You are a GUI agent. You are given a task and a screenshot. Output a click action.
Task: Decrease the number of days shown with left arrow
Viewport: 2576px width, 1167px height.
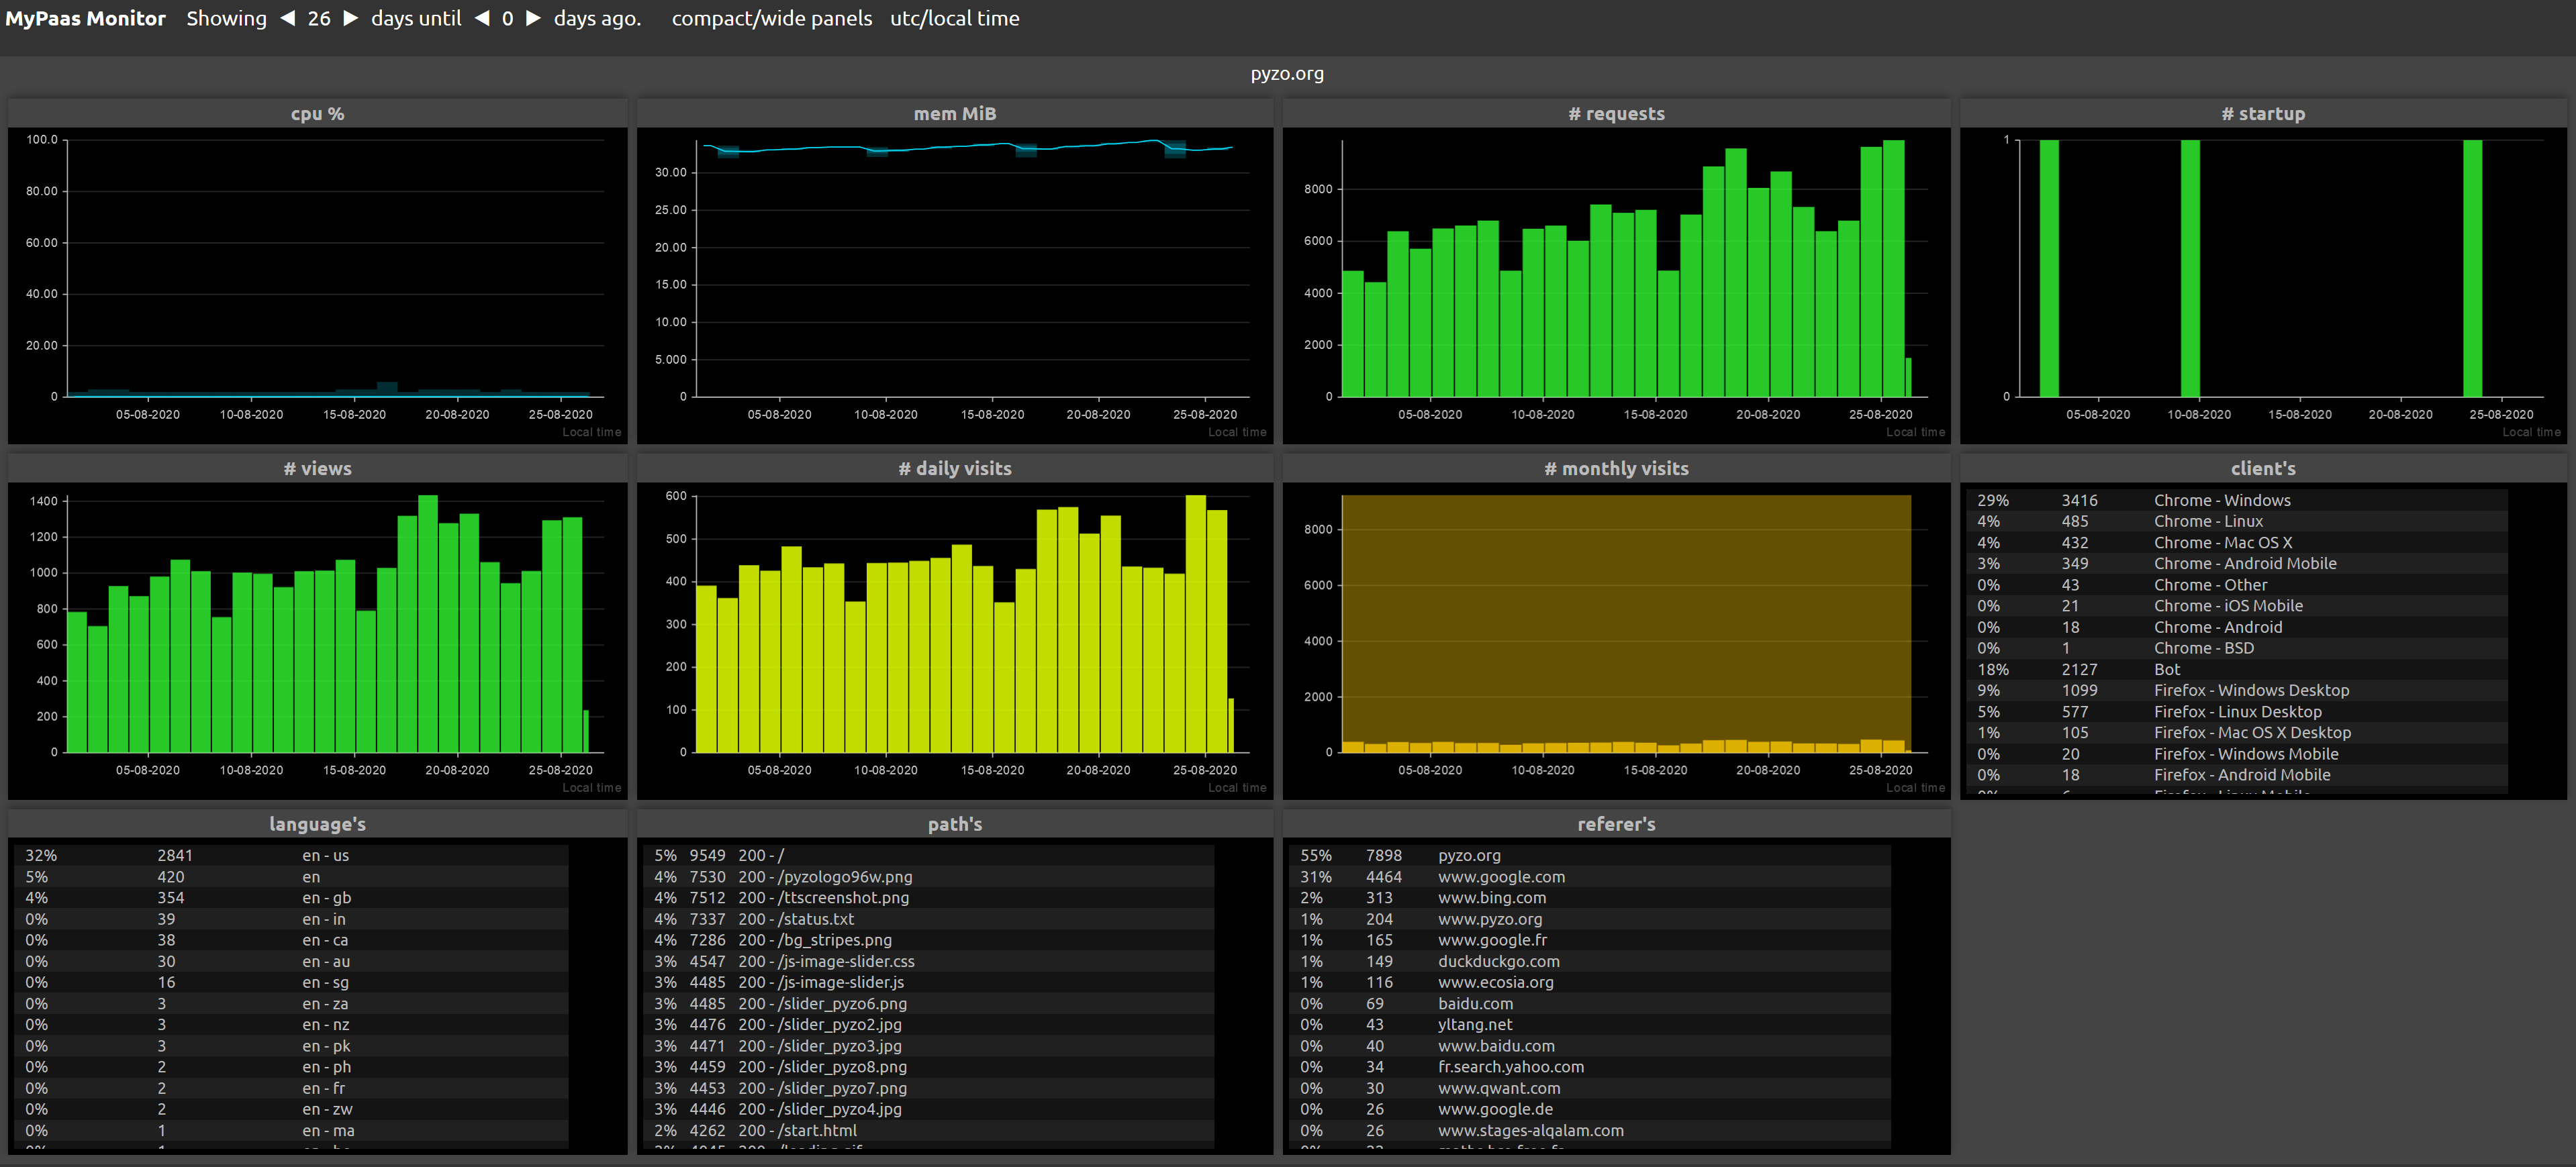coord(288,19)
